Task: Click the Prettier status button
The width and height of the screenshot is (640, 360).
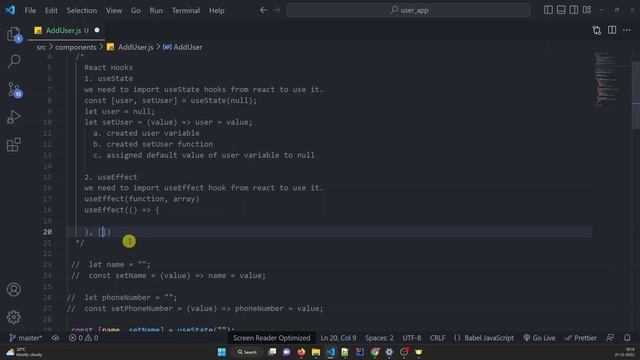Action: tap(581, 338)
